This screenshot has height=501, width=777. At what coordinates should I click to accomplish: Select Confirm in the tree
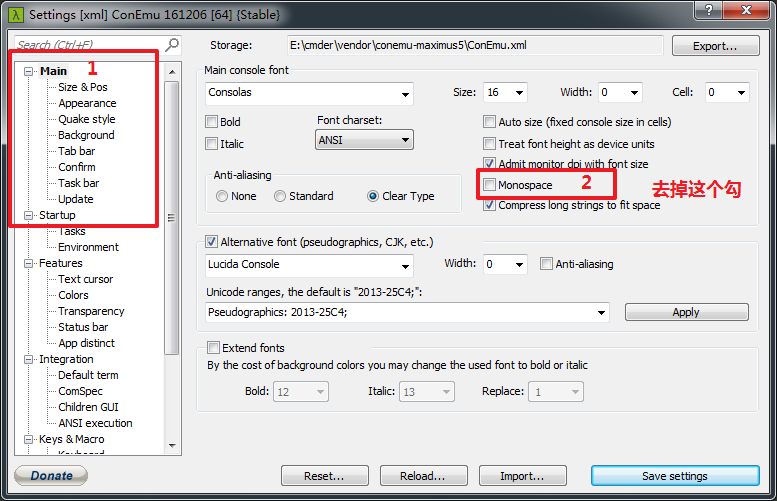77,167
